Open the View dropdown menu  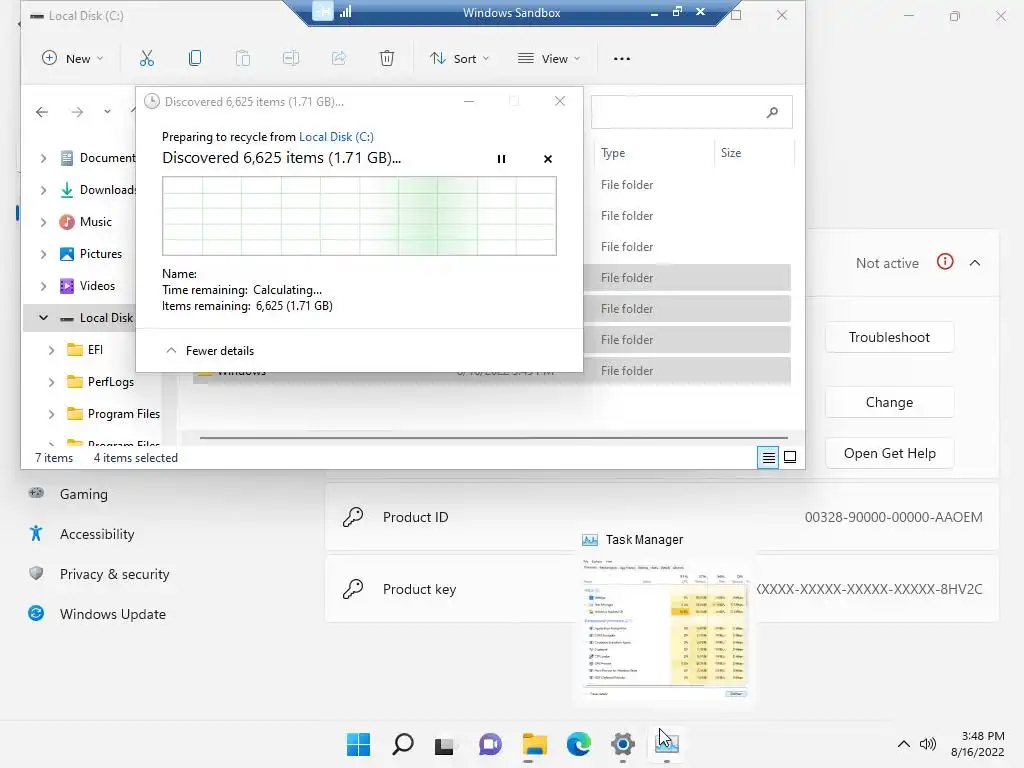tap(549, 59)
